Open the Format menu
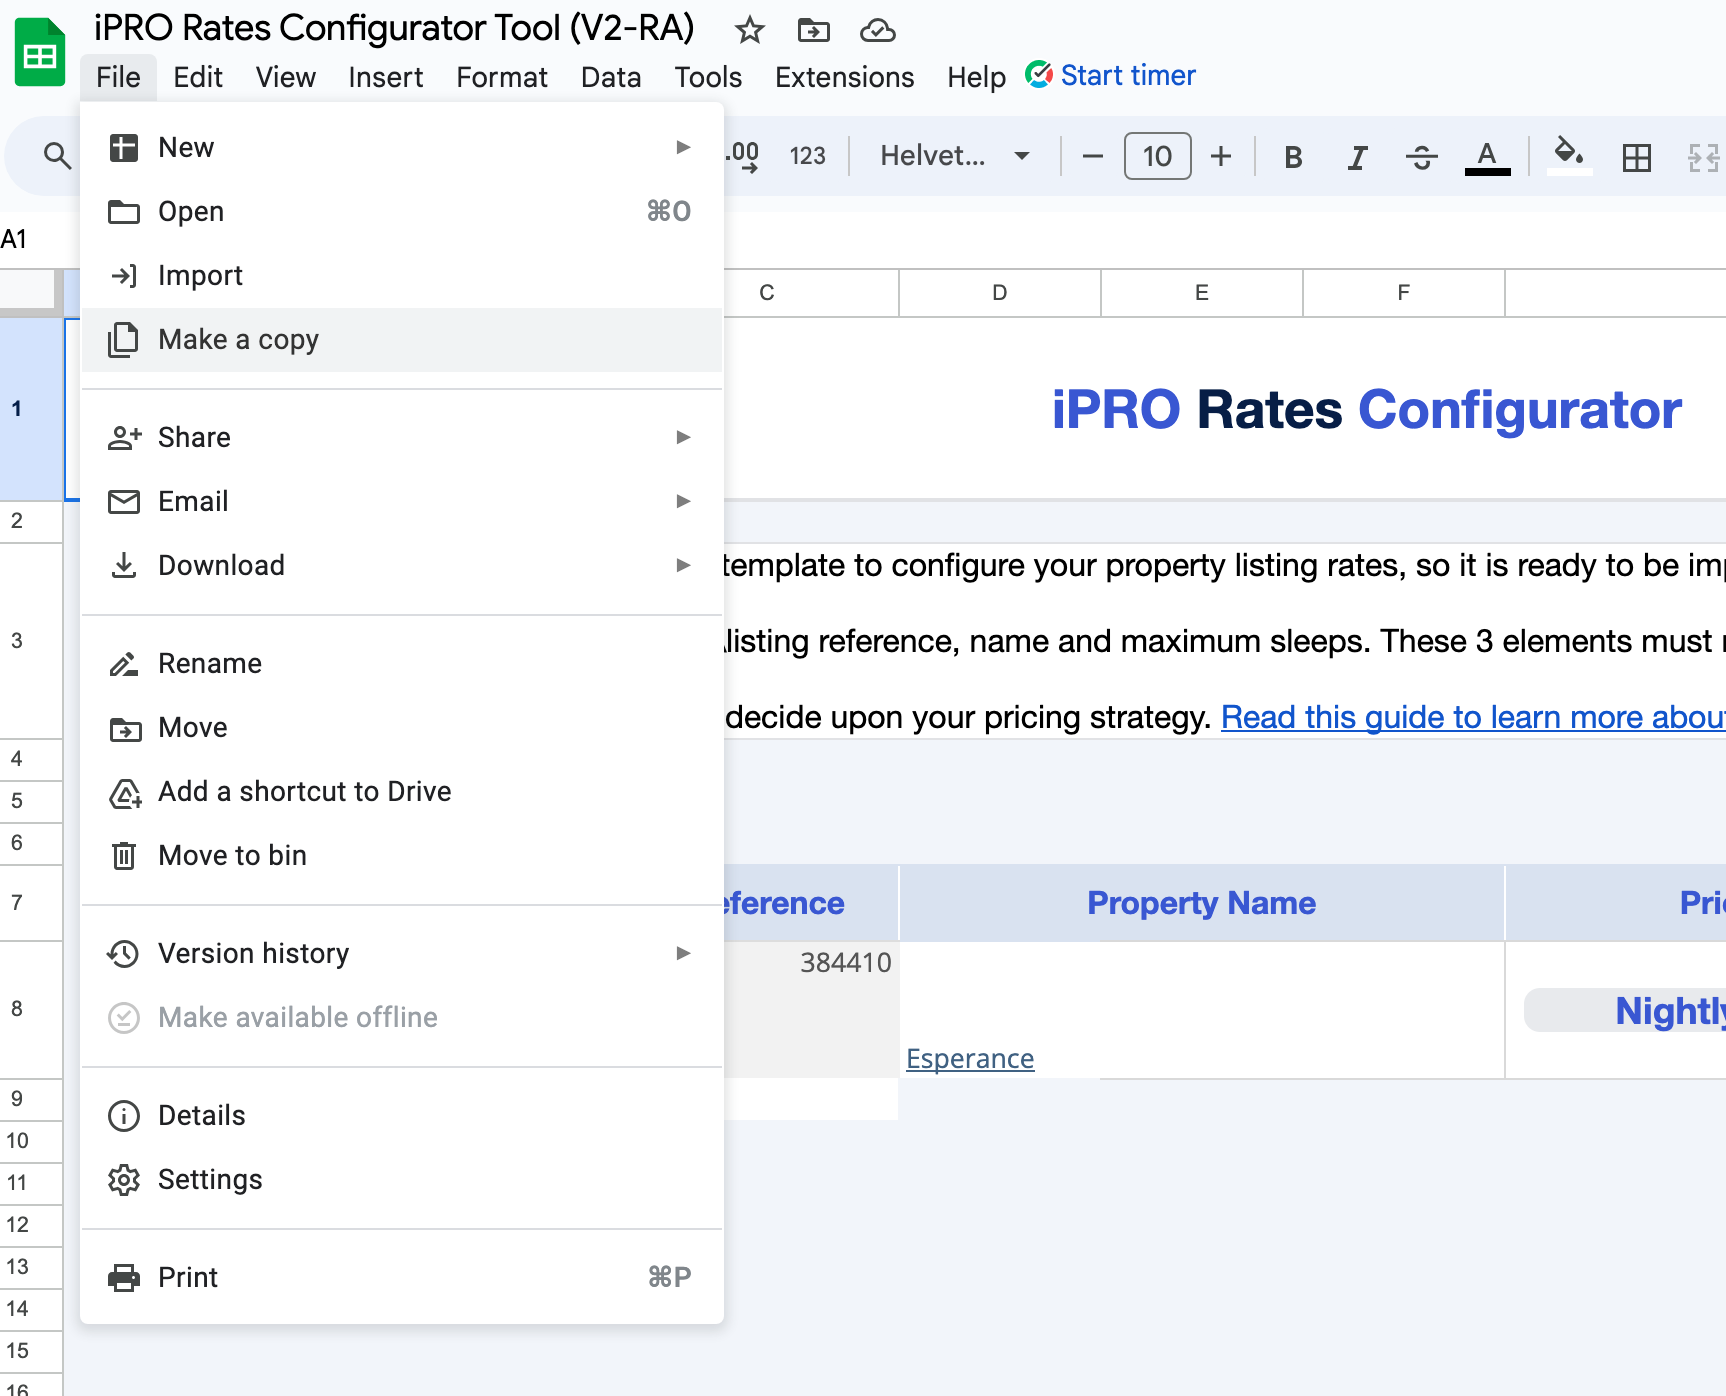This screenshot has height=1396, width=1726. click(x=502, y=77)
